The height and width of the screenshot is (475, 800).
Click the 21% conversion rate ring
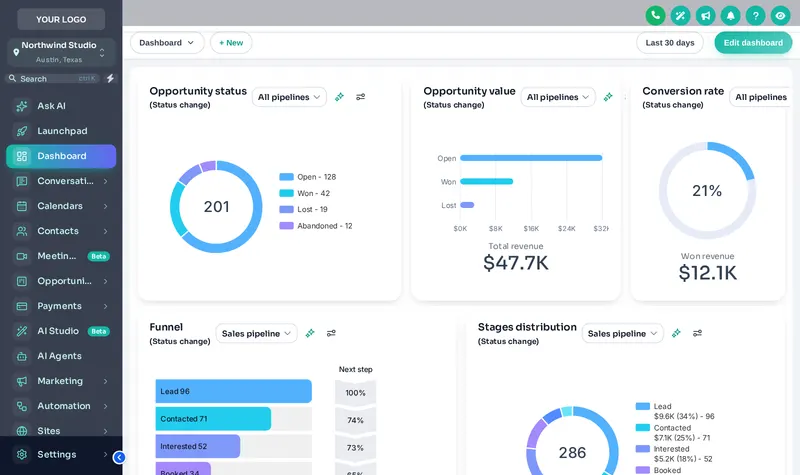pyautogui.click(x=707, y=190)
